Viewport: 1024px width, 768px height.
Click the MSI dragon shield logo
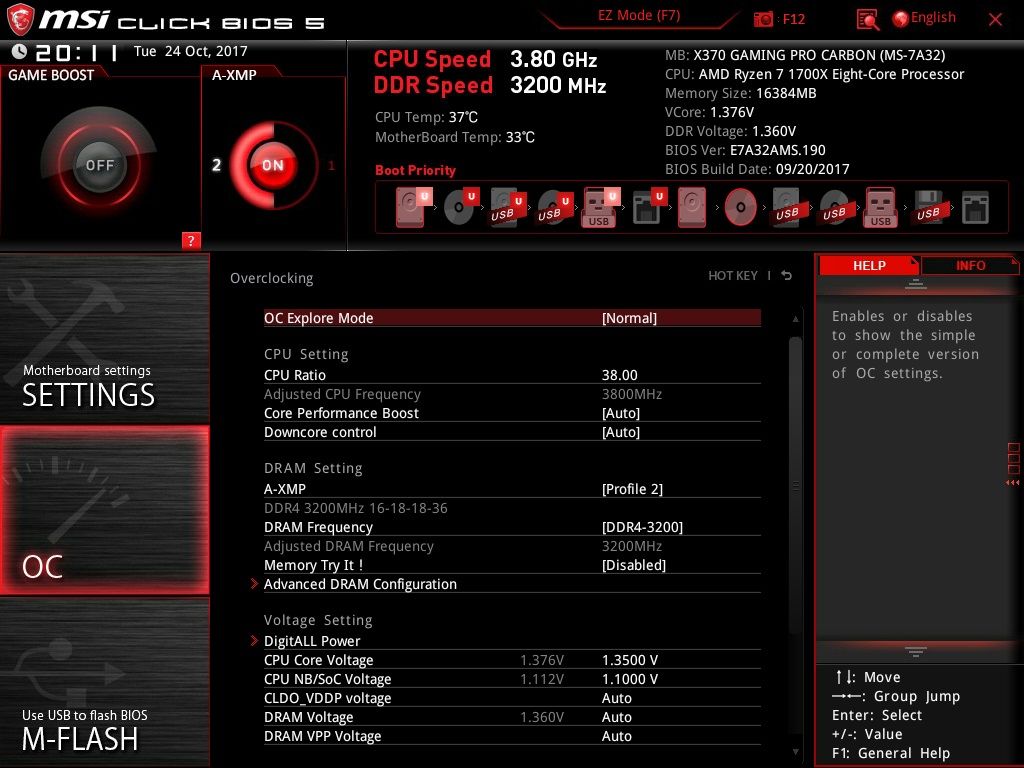point(20,19)
